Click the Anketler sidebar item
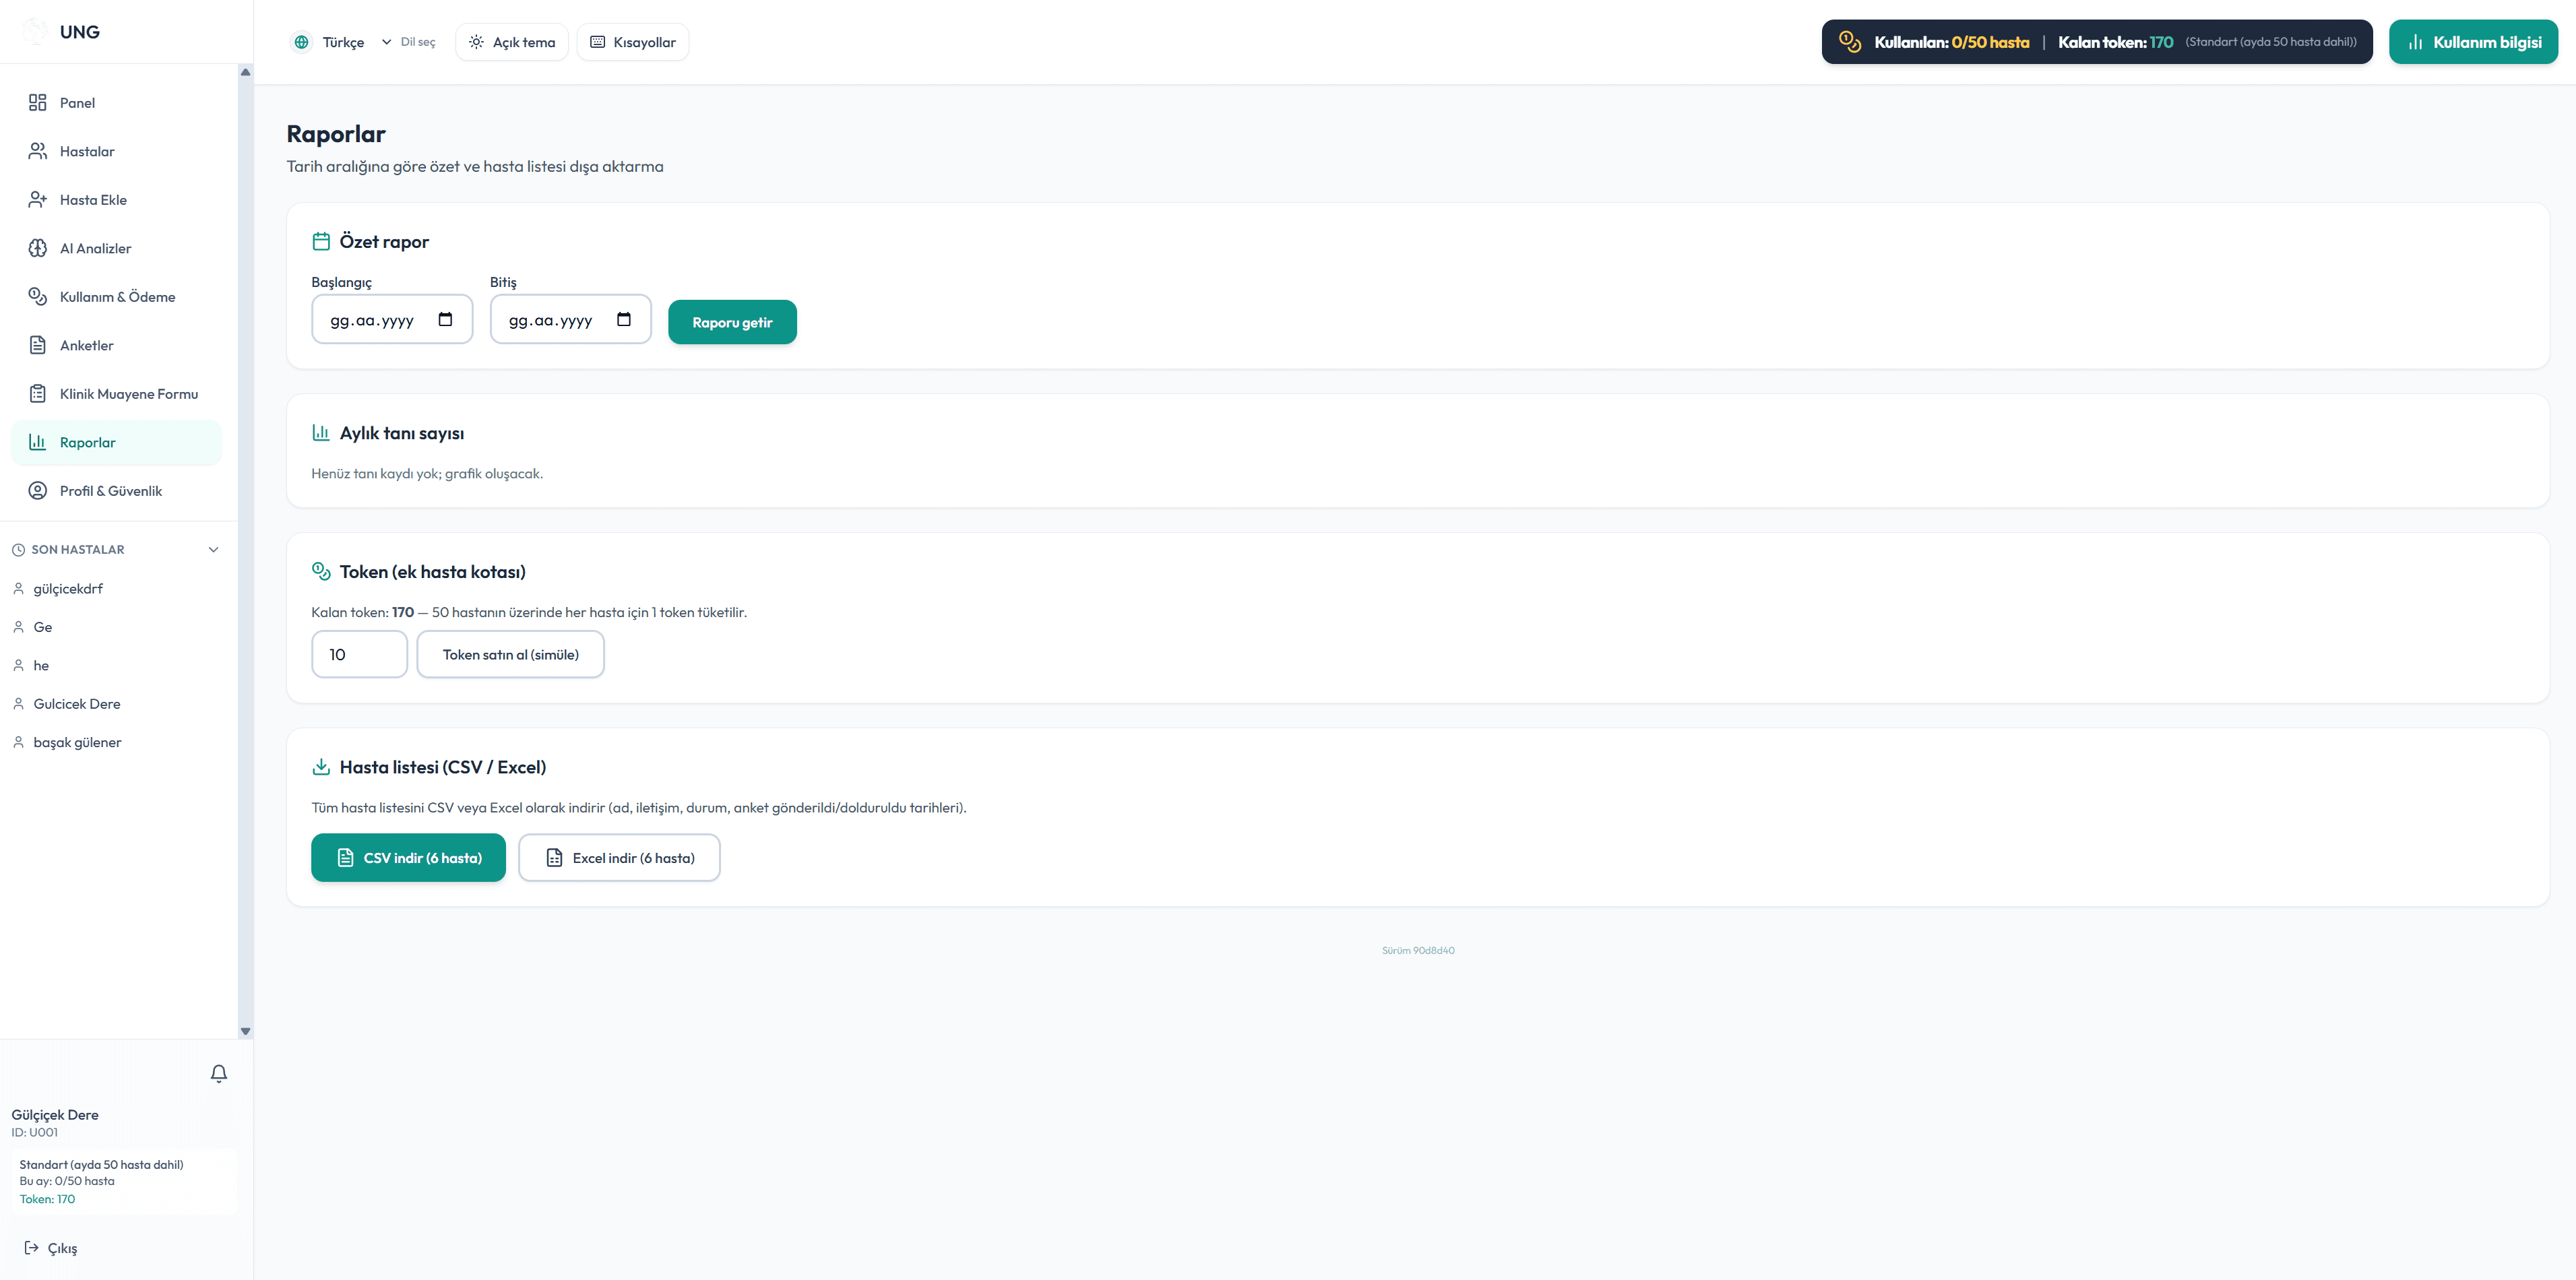 (x=116, y=345)
